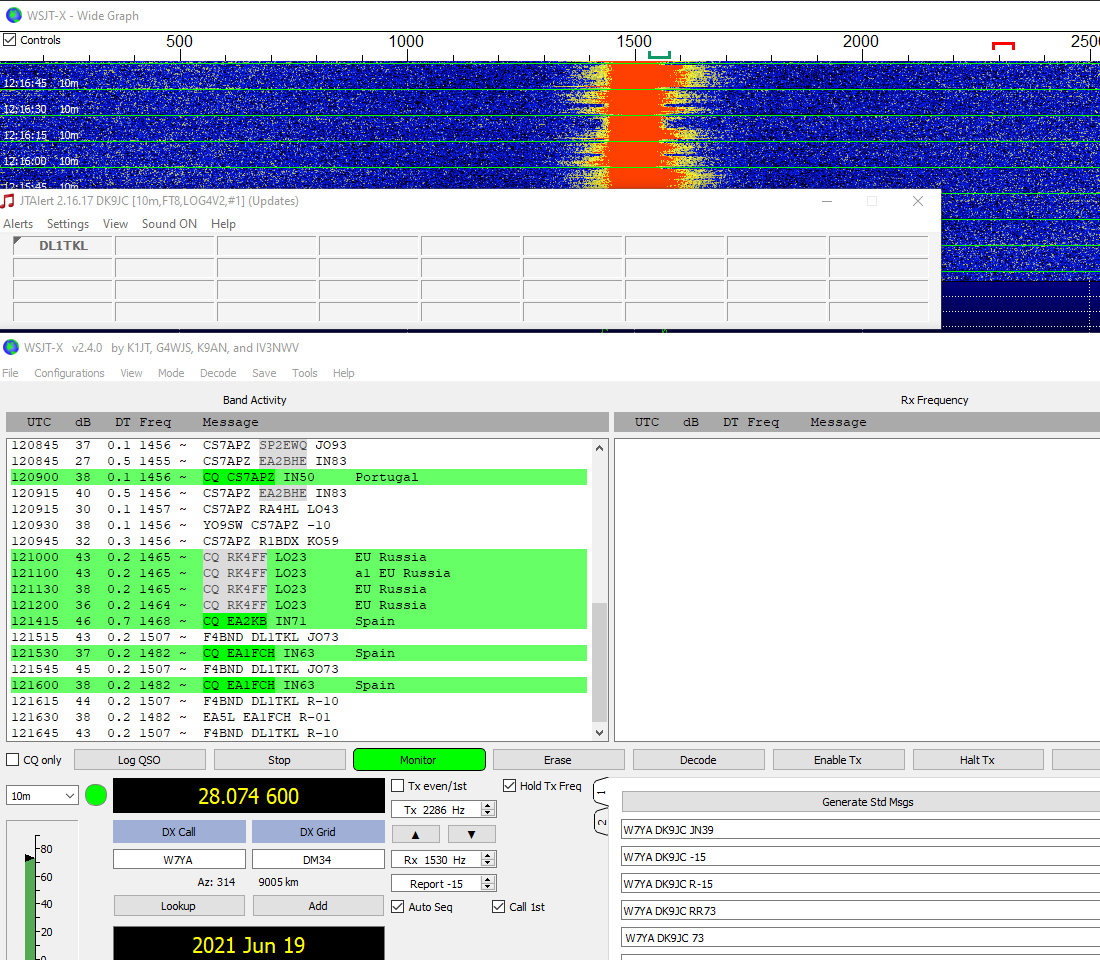This screenshot has height=960, width=1100.
Task: Open WSJT-X Configurations menu
Action: [x=69, y=373]
